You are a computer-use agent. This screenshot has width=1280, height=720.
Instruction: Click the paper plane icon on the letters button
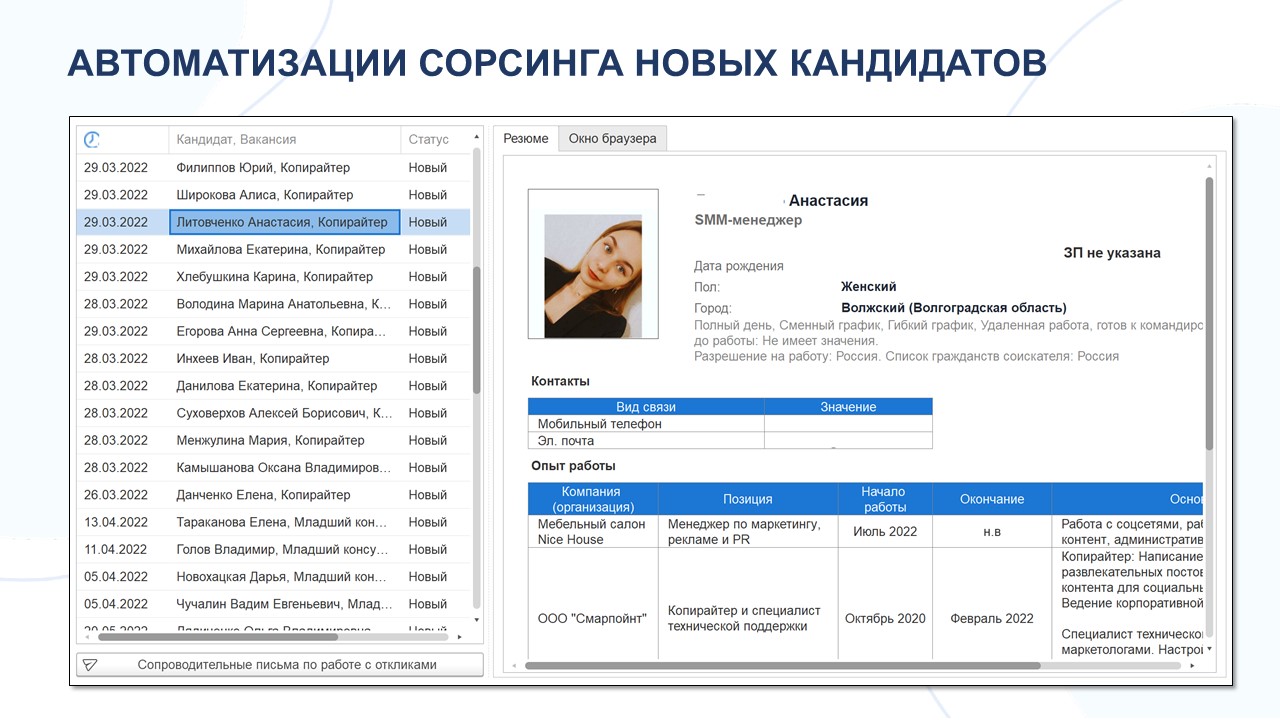tap(89, 663)
